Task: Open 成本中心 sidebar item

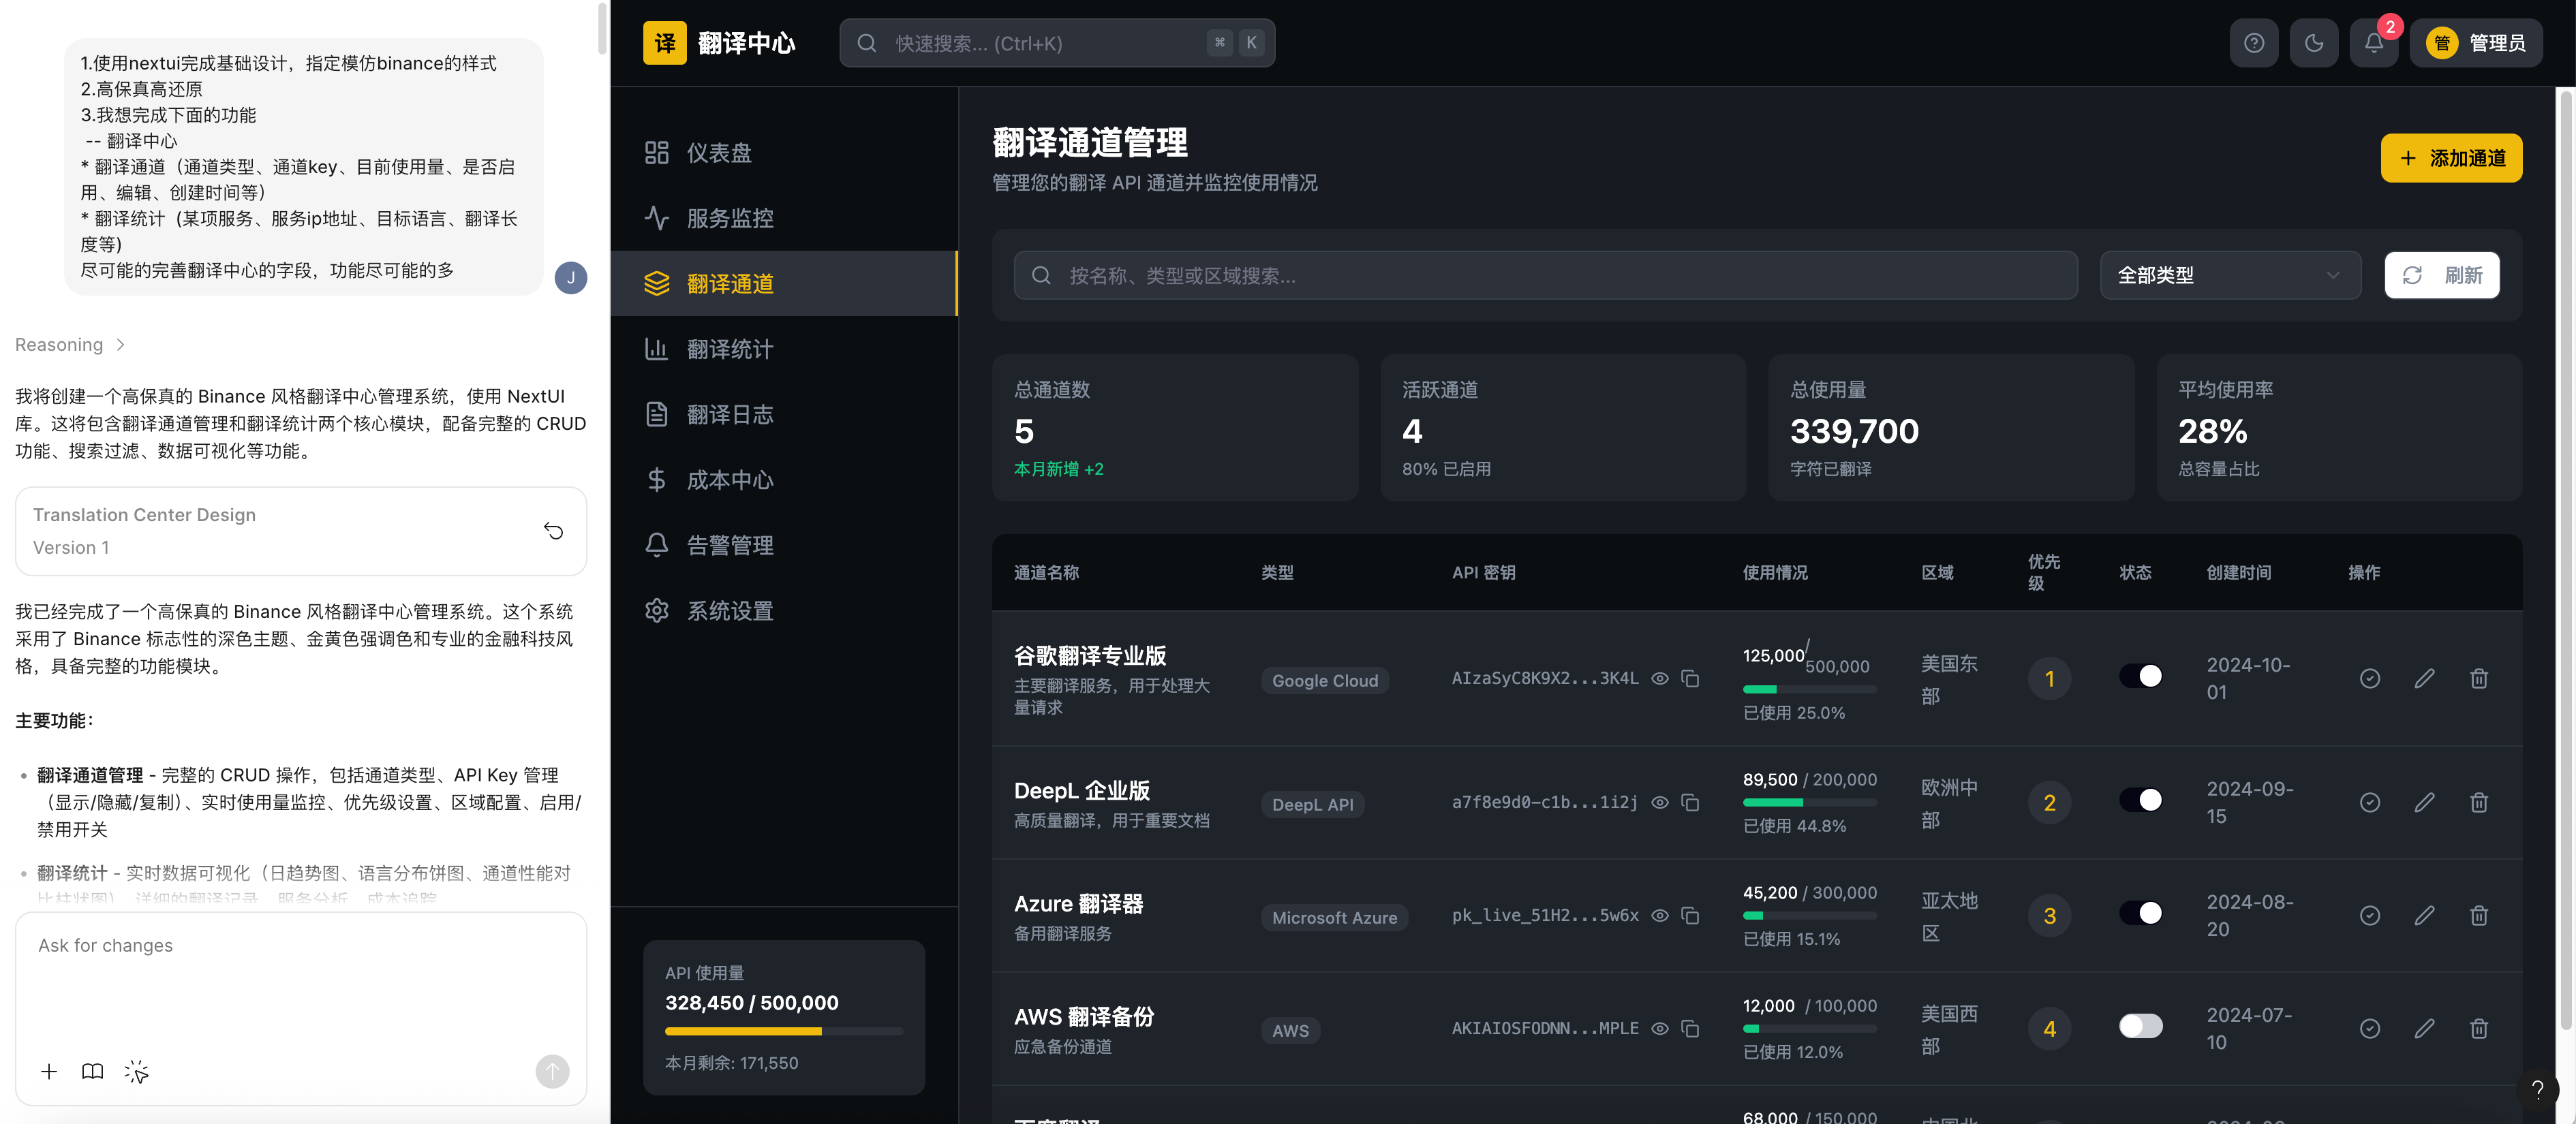Action: coord(730,481)
